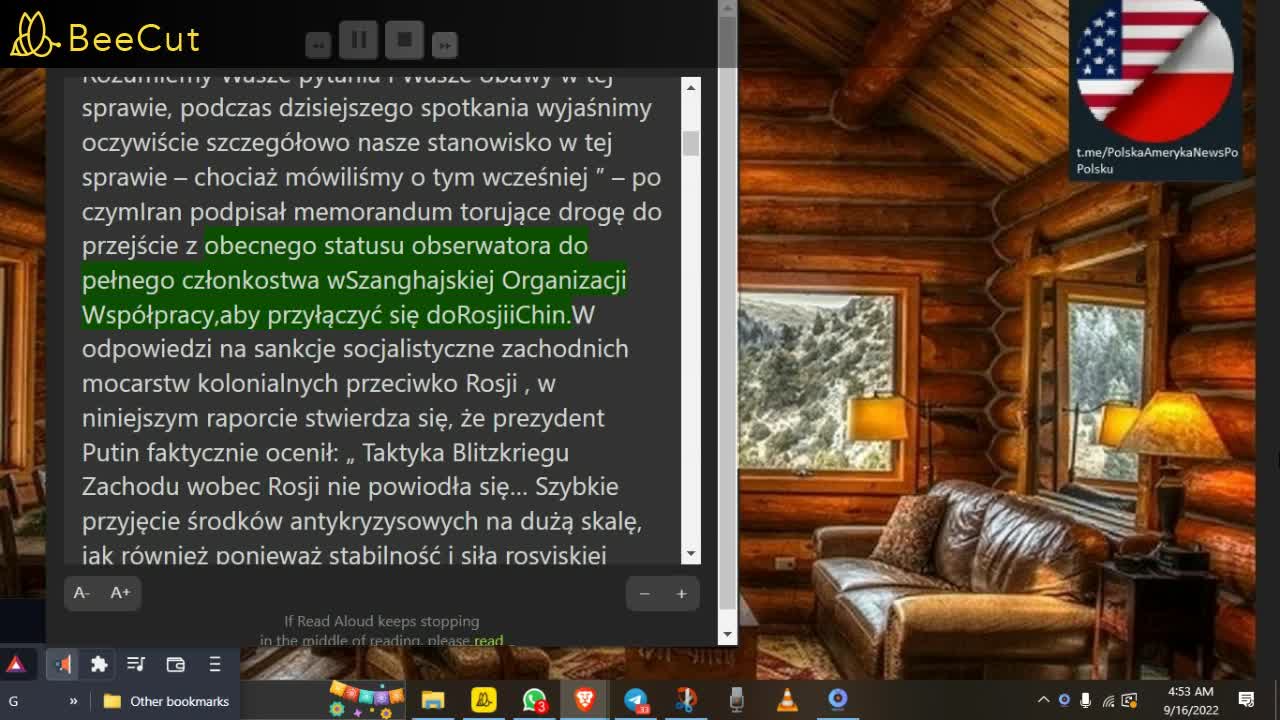This screenshot has width=1280, height=720.
Task: Rewind to previous paragraph in Read Aloud
Action: coord(318,45)
